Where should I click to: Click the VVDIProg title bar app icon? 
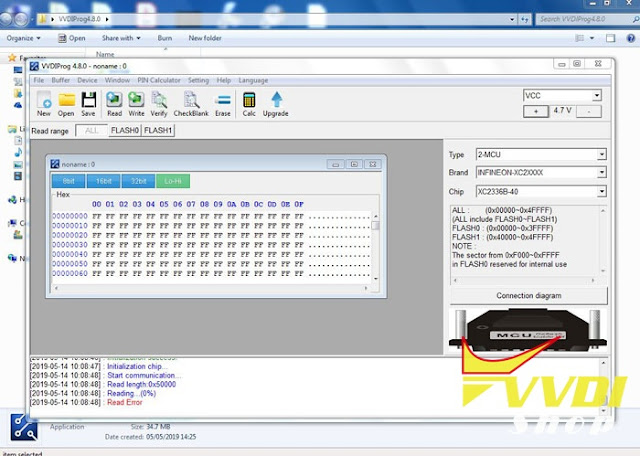tap(35, 66)
